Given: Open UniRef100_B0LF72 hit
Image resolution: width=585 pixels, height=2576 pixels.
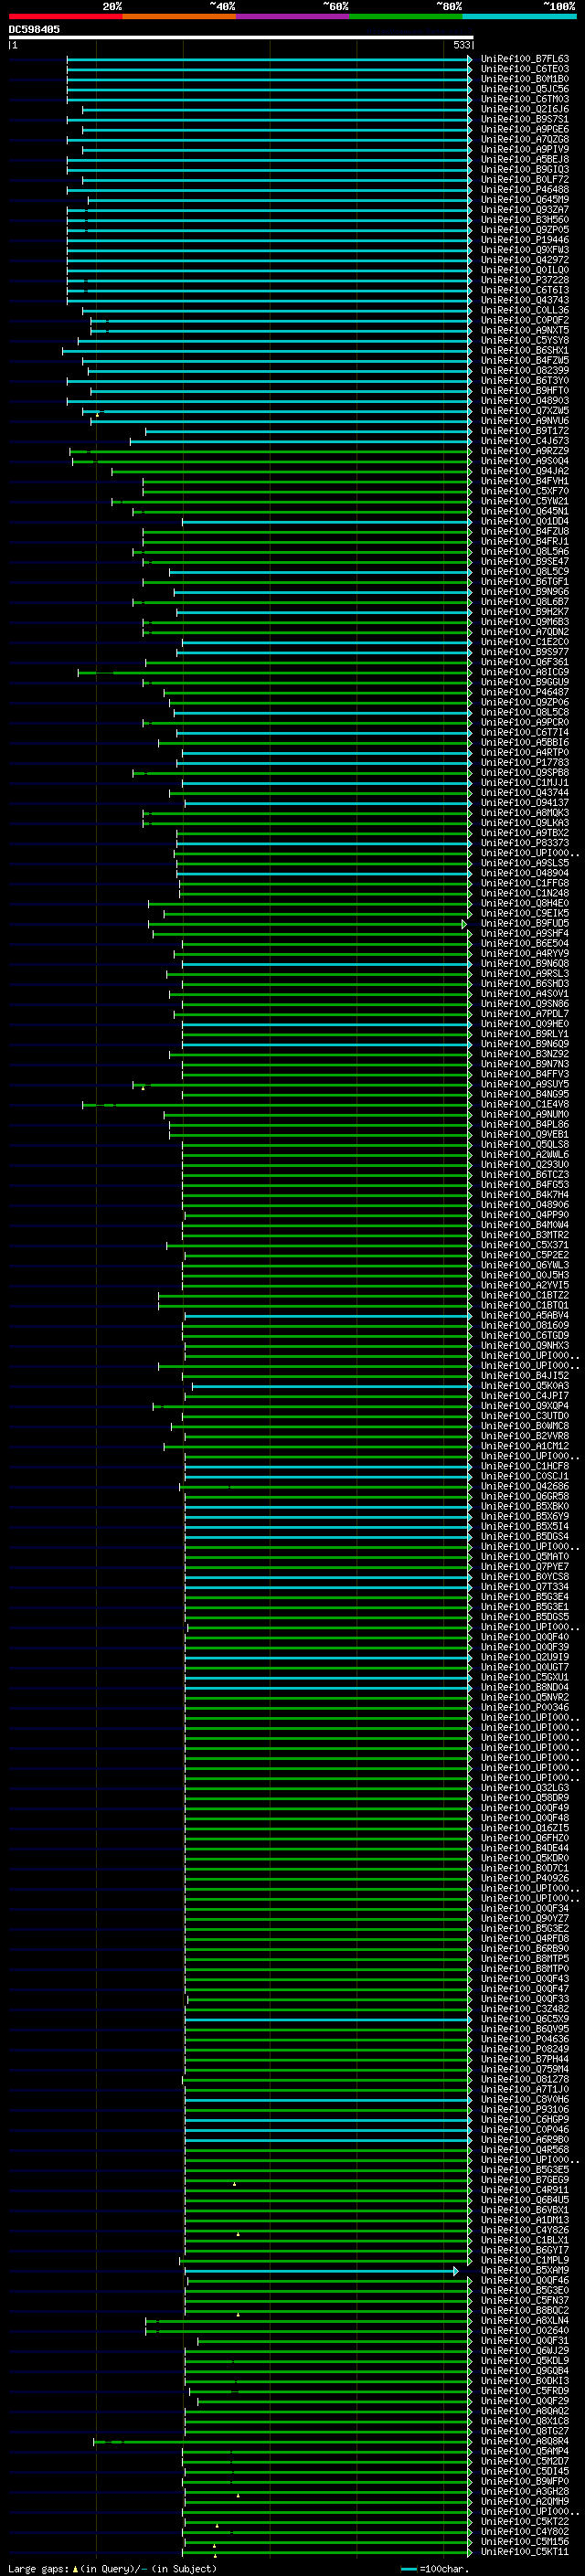Looking at the screenshot, I should coord(525,179).
